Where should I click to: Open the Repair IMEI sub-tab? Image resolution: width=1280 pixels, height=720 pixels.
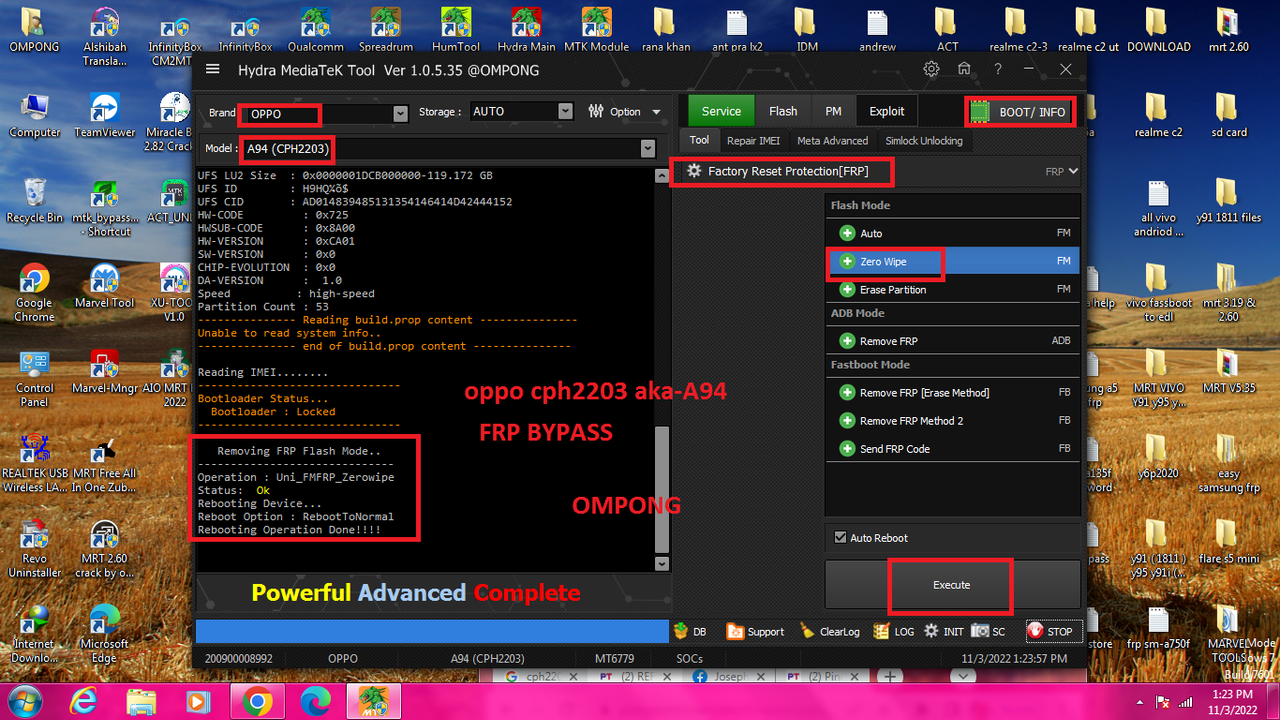click(754, 141)
